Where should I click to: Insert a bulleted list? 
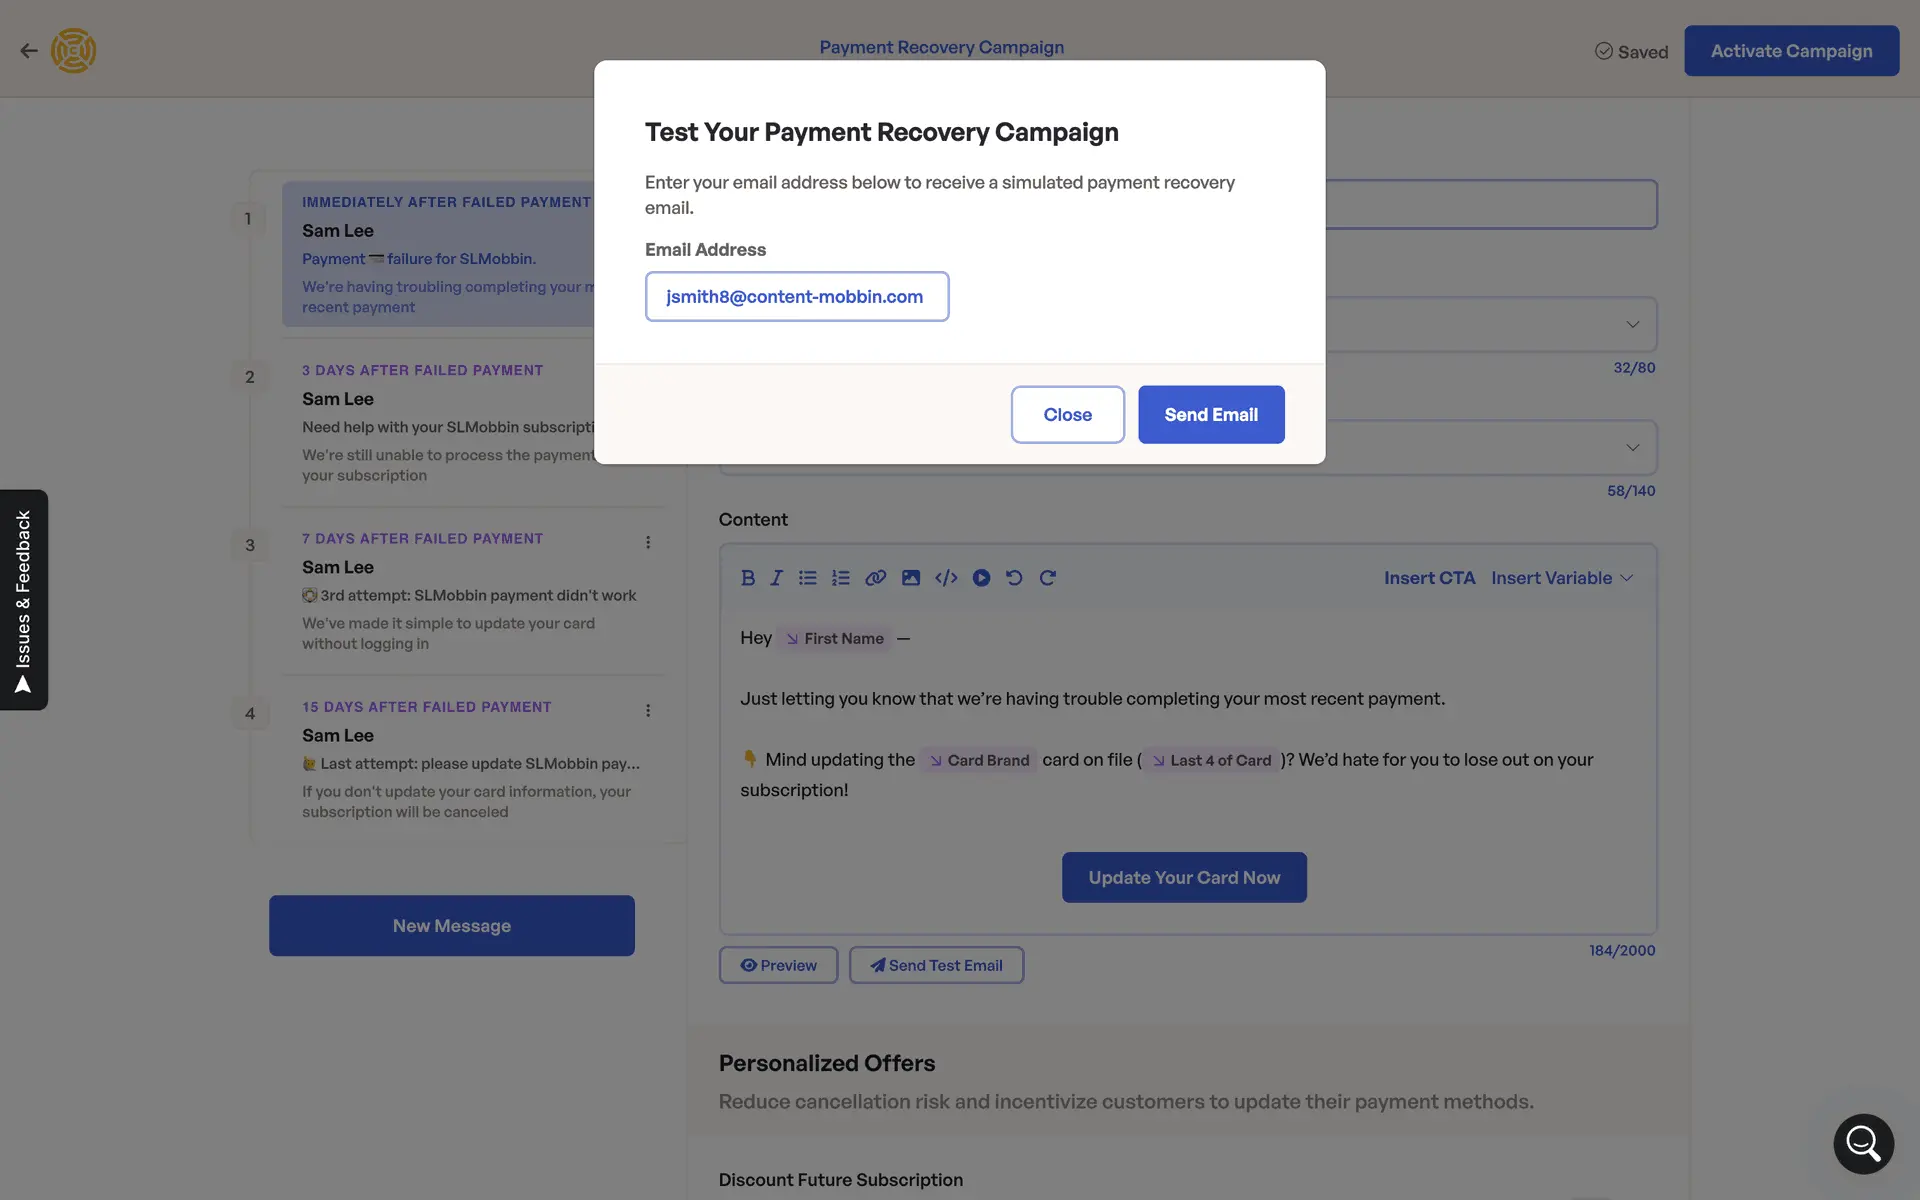(x=808, y=578)
